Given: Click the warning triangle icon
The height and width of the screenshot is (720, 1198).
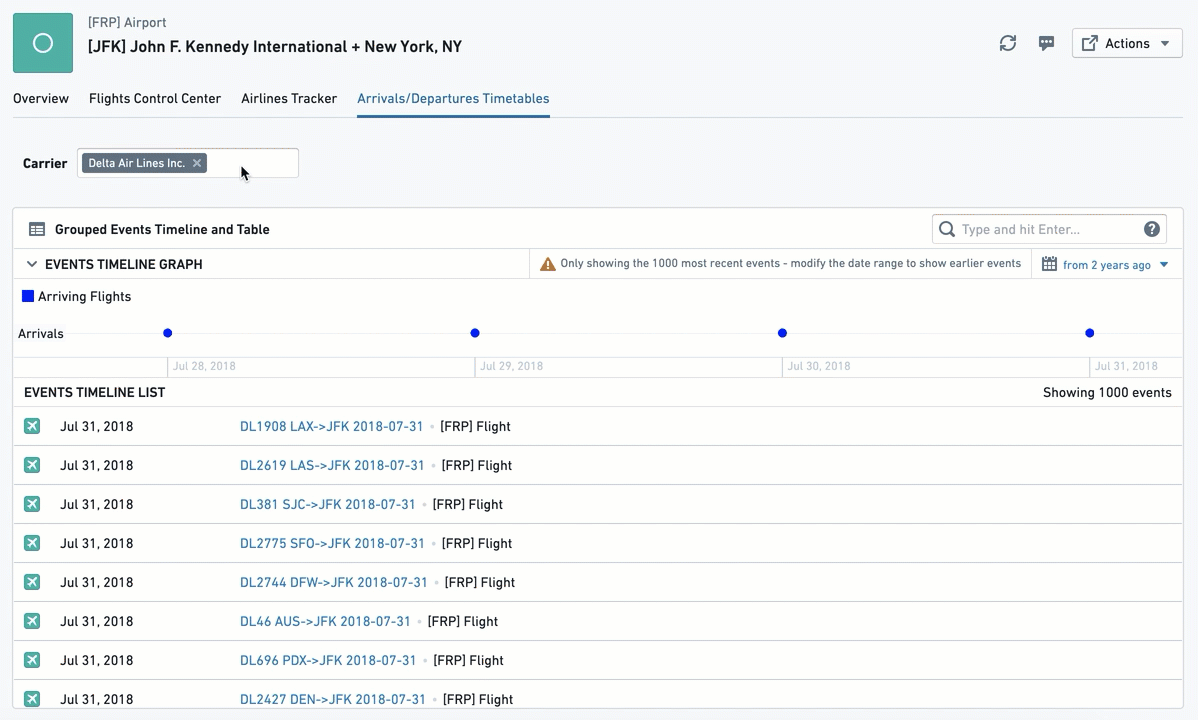Looking at the screenshot, I should (548, 264).
